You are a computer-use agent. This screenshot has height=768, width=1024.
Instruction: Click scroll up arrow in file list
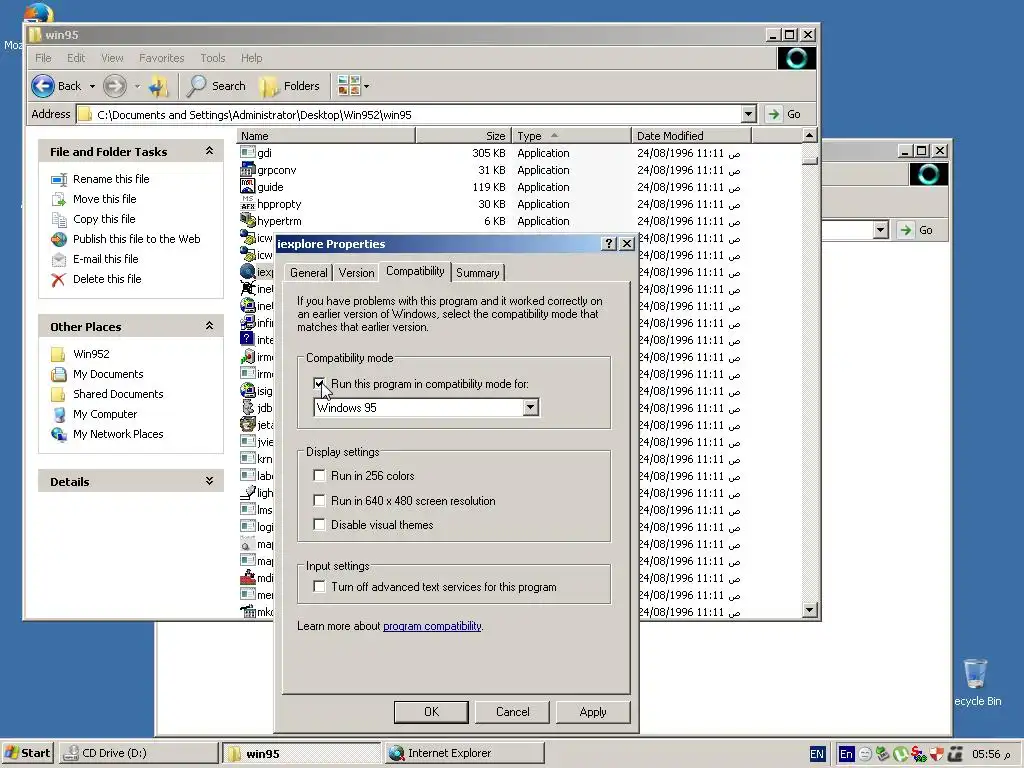tap(809, 135)
